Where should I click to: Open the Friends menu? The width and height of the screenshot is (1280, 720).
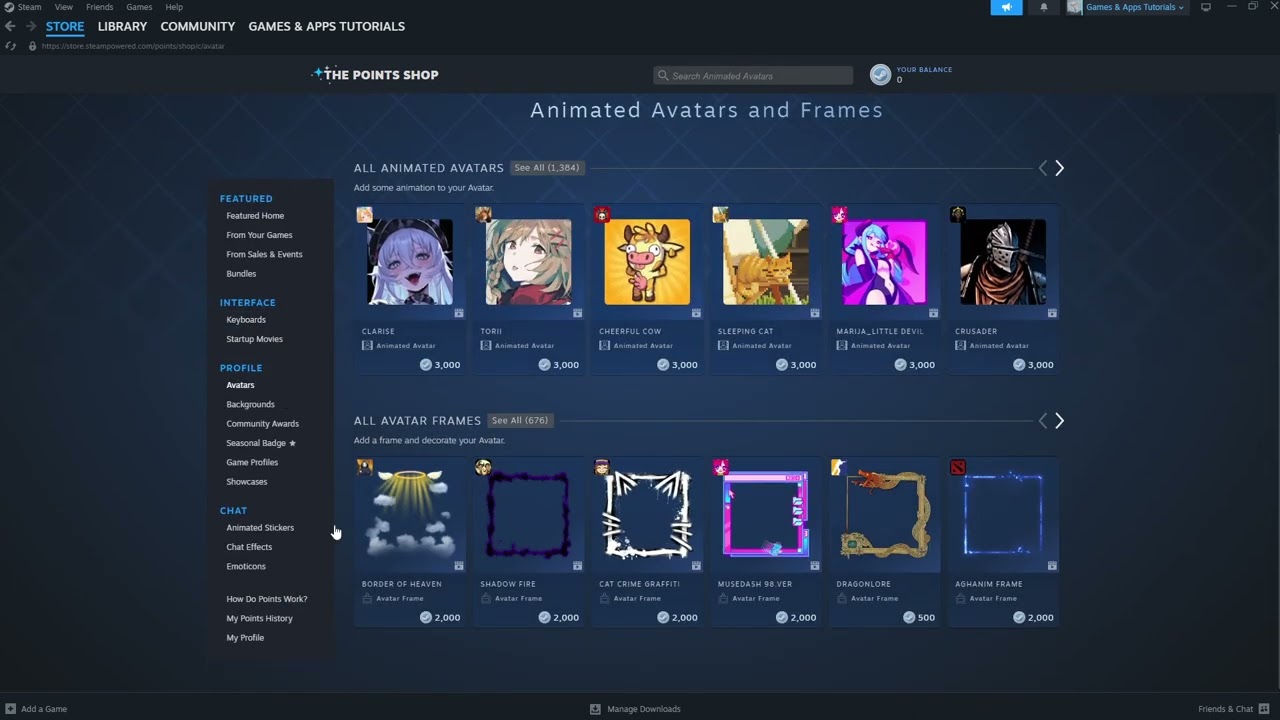tap(99, 7)
